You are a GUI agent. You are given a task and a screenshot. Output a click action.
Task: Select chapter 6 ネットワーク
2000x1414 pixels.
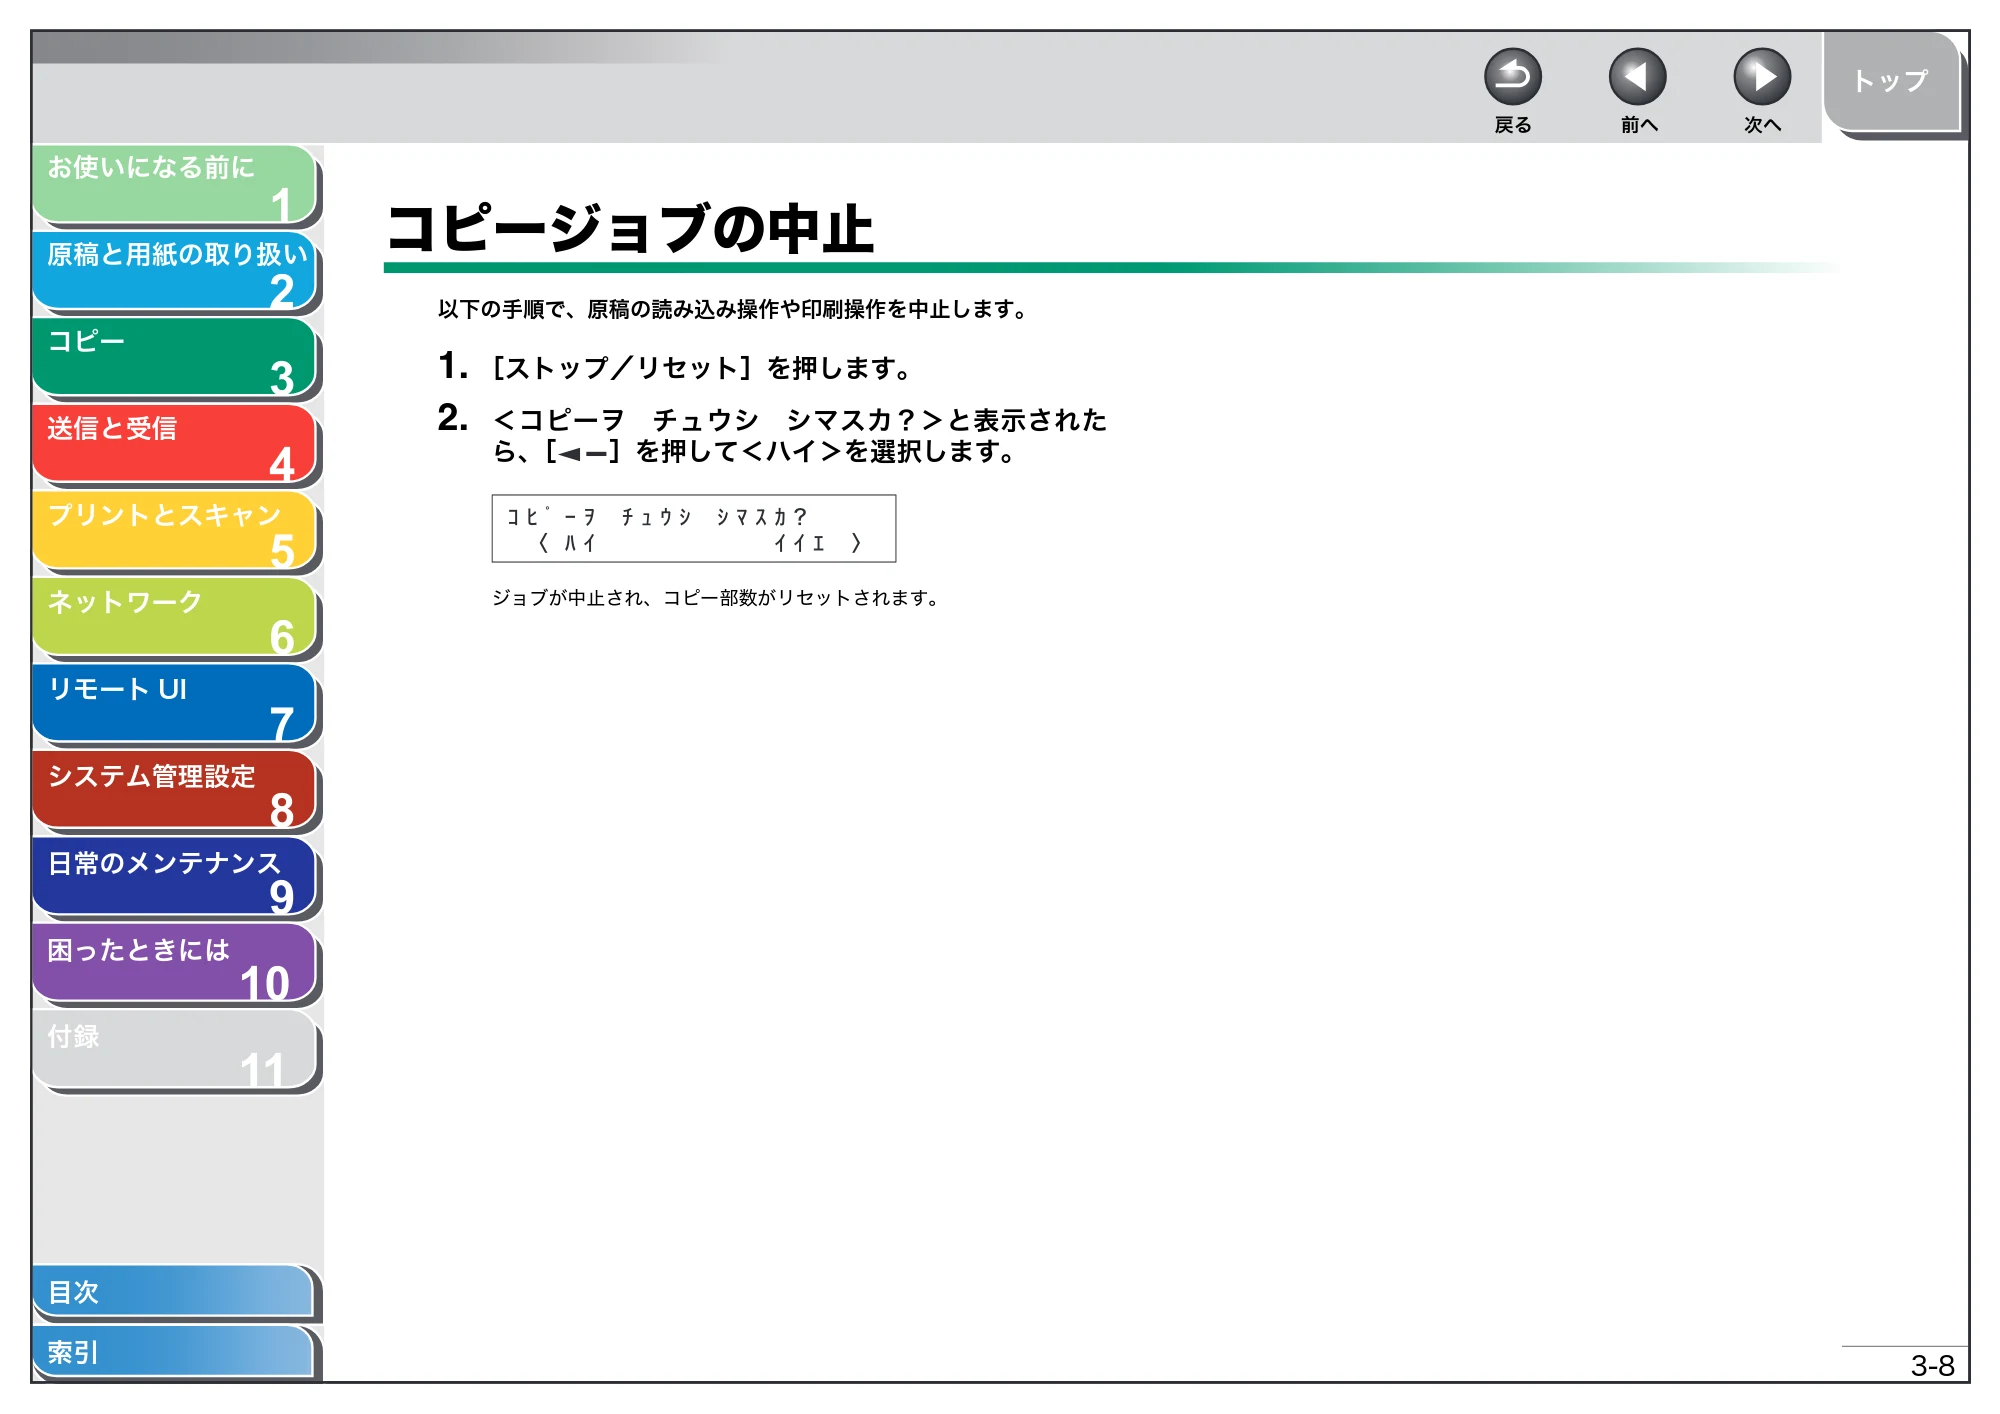[174, 618]
